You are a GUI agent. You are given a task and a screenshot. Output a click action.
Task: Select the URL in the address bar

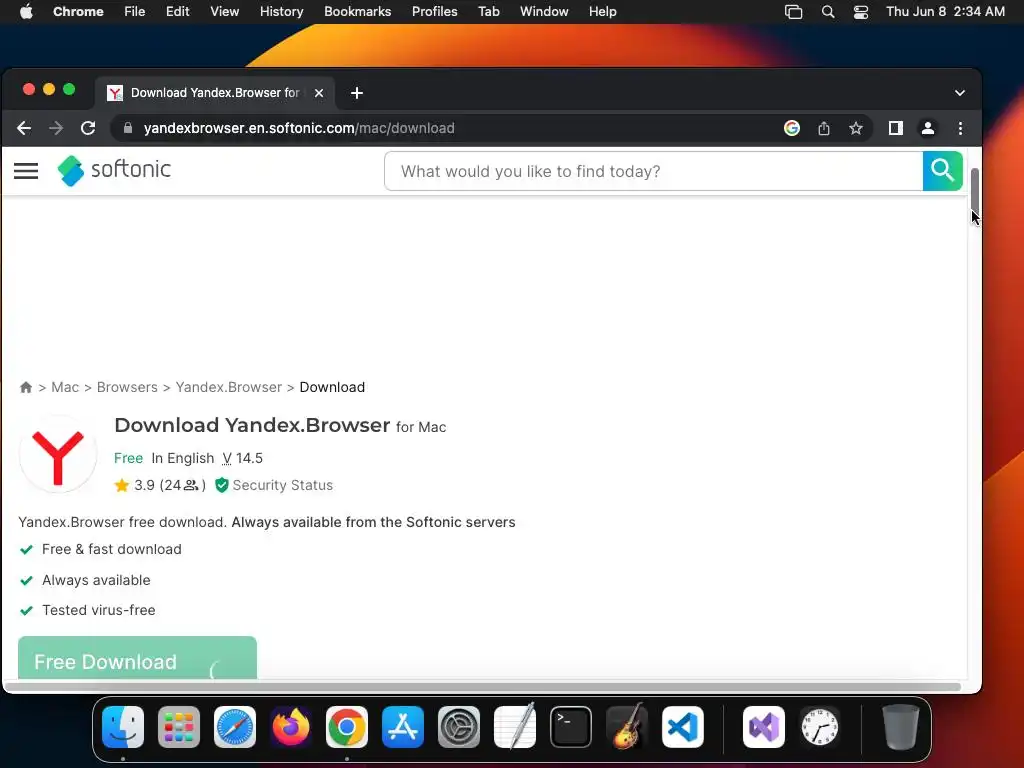tap(299, 129)
